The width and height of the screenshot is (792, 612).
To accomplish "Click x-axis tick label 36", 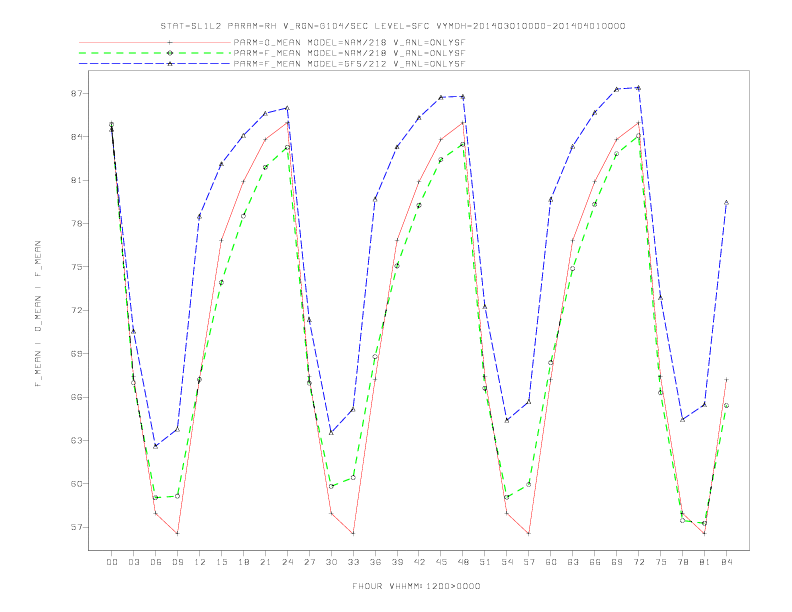I will (x=375, y=562).
